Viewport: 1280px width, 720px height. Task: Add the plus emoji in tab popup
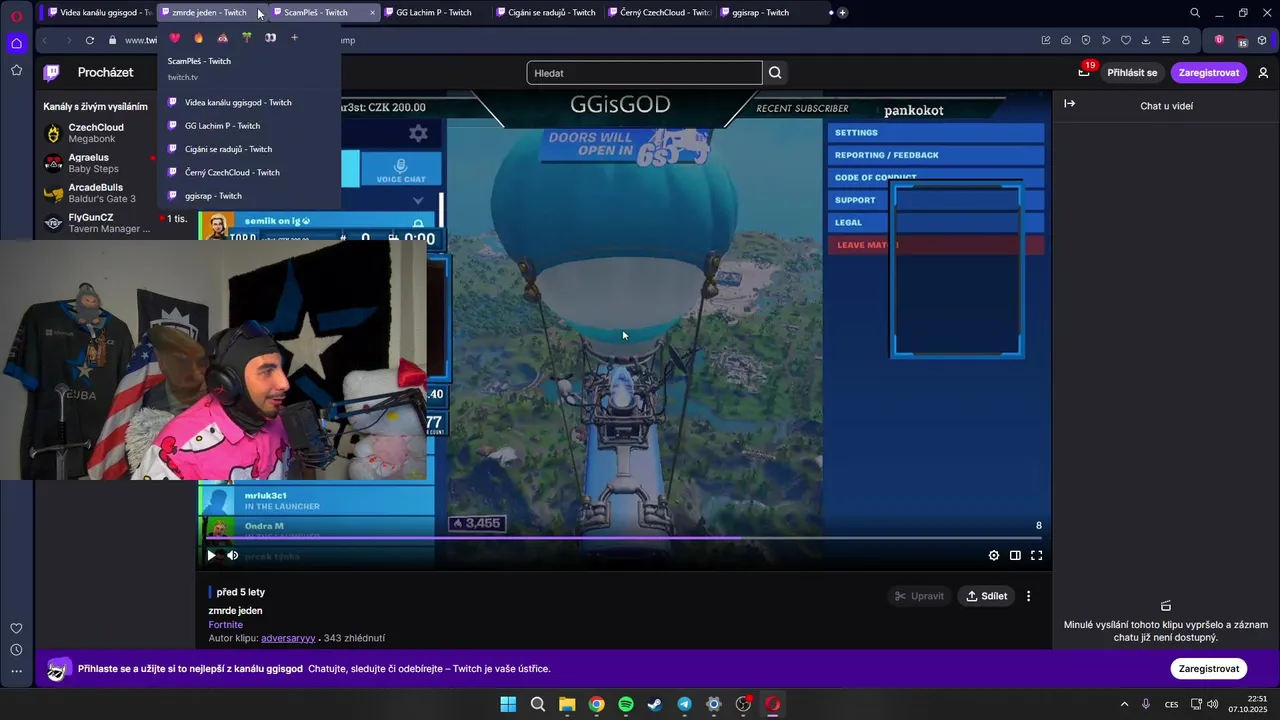(294, 38)
